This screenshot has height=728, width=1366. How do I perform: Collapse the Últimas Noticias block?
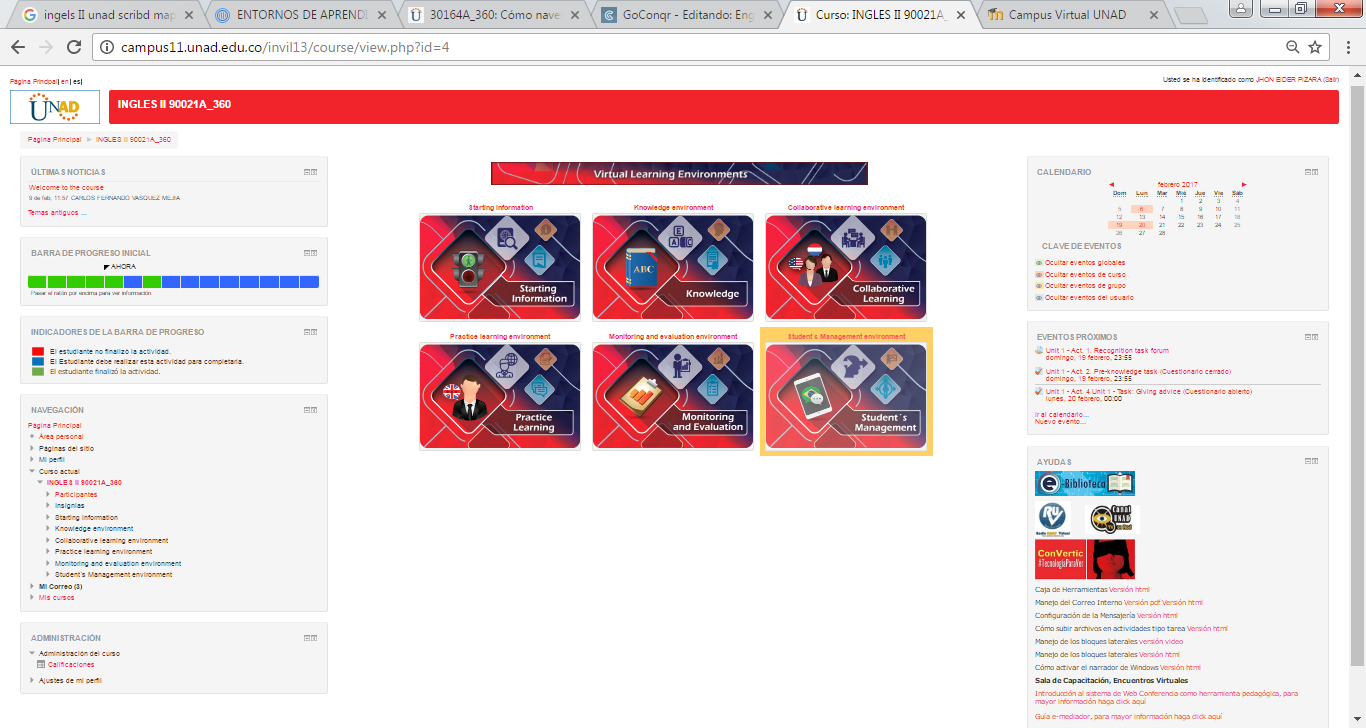(x=307, y=172)
